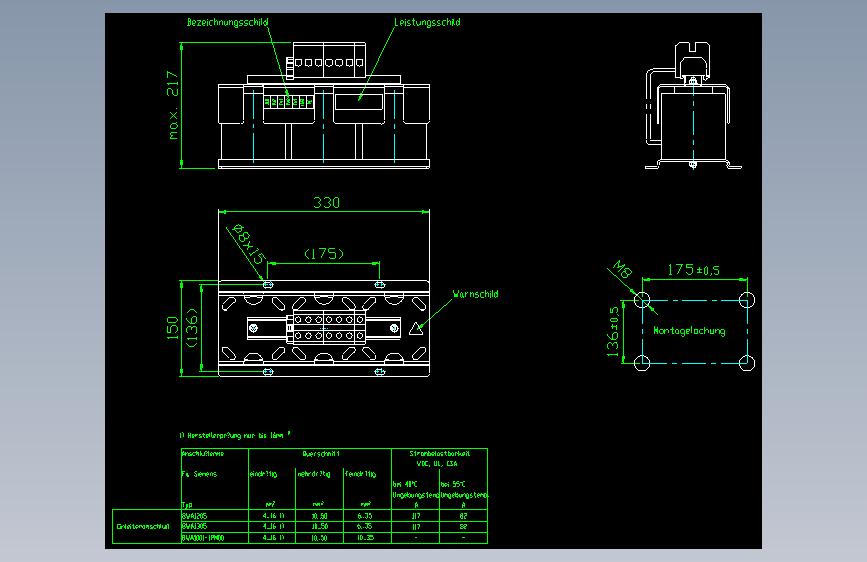Click the 'Herstellerprüfung' footnote line

pyautogui.click(x=235, y=435)
